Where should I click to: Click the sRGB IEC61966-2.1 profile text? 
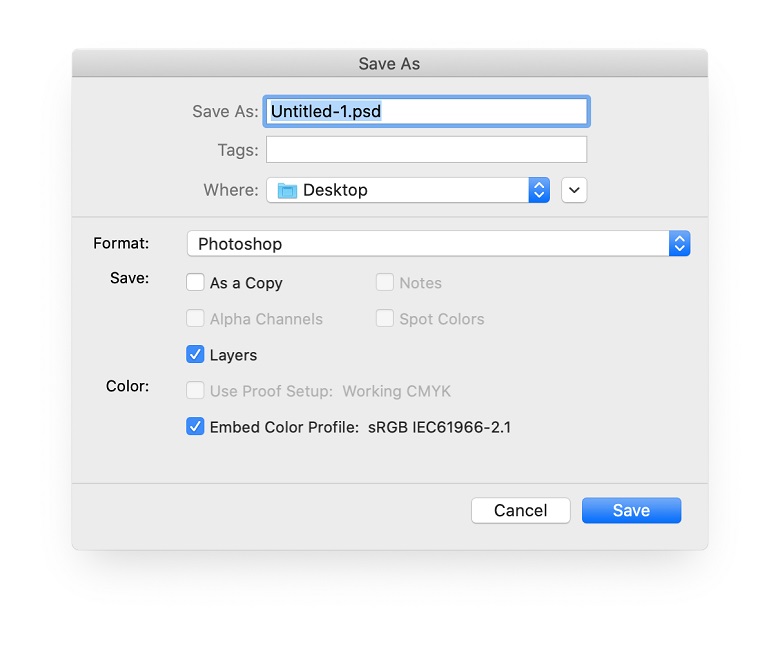click(439, 427)
